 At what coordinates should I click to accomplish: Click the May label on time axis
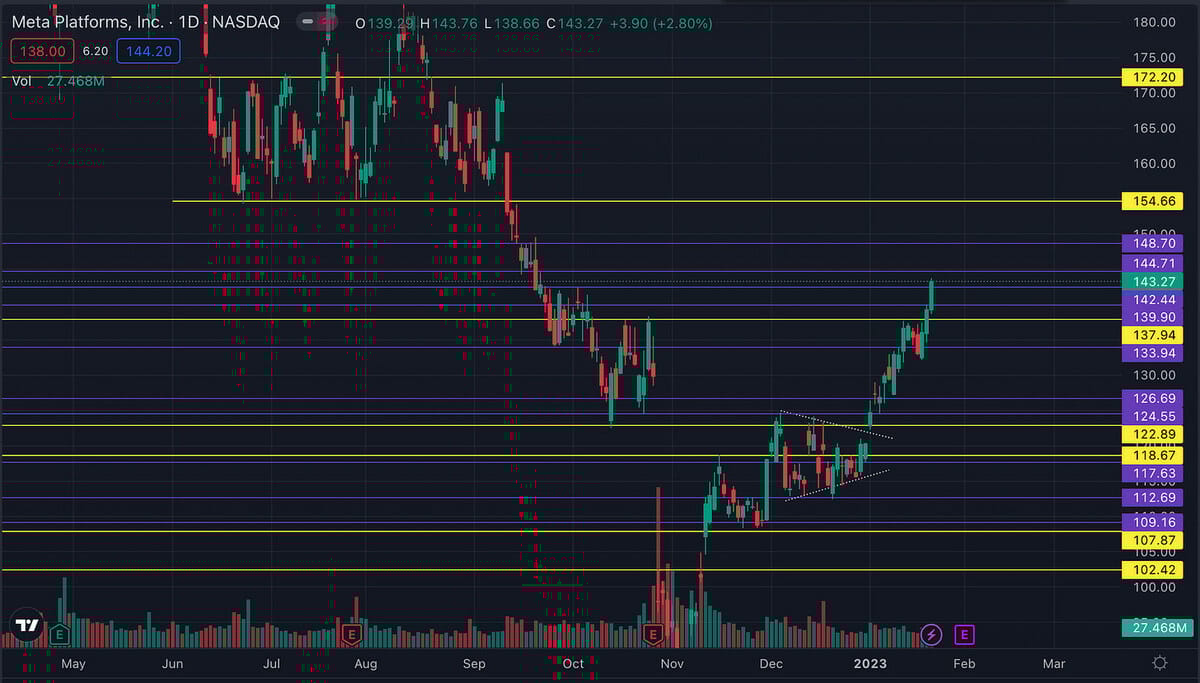tap(73, 663)
